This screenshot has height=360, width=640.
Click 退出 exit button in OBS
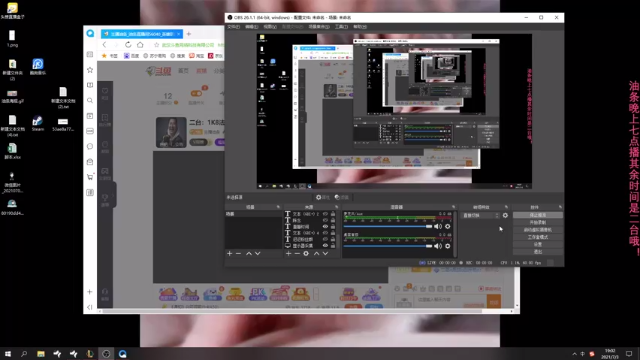pos(538,252)
